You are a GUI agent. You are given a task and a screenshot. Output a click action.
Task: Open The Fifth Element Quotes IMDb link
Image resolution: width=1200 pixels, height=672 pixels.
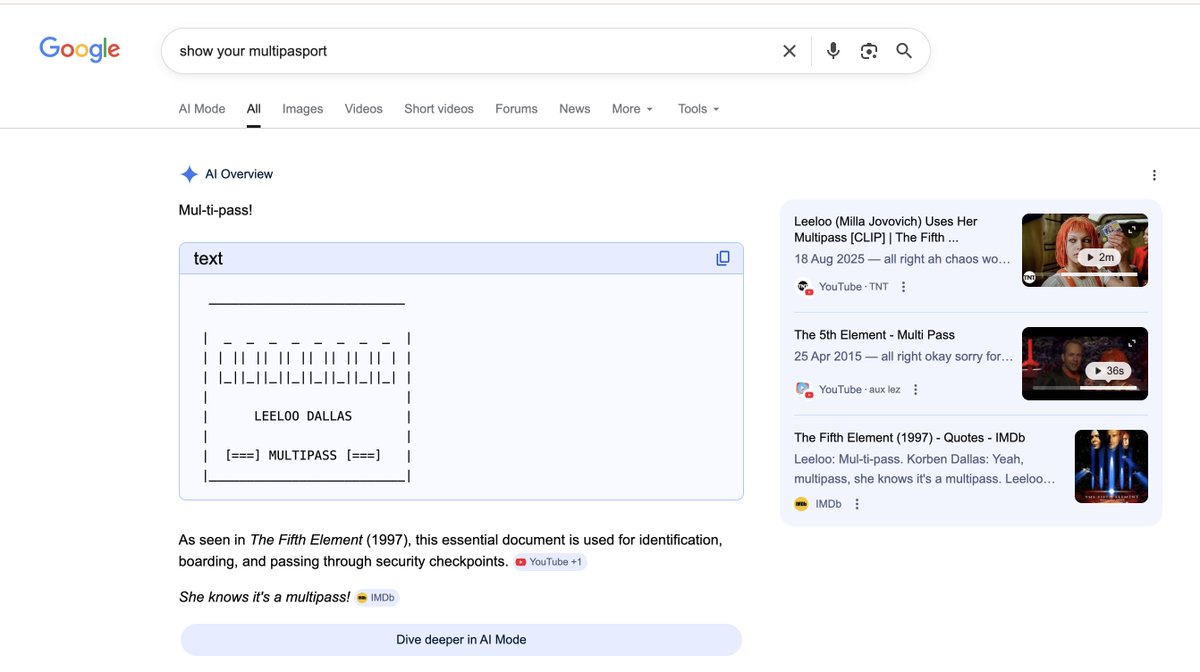pyautogui.click(x=910, y=438)
